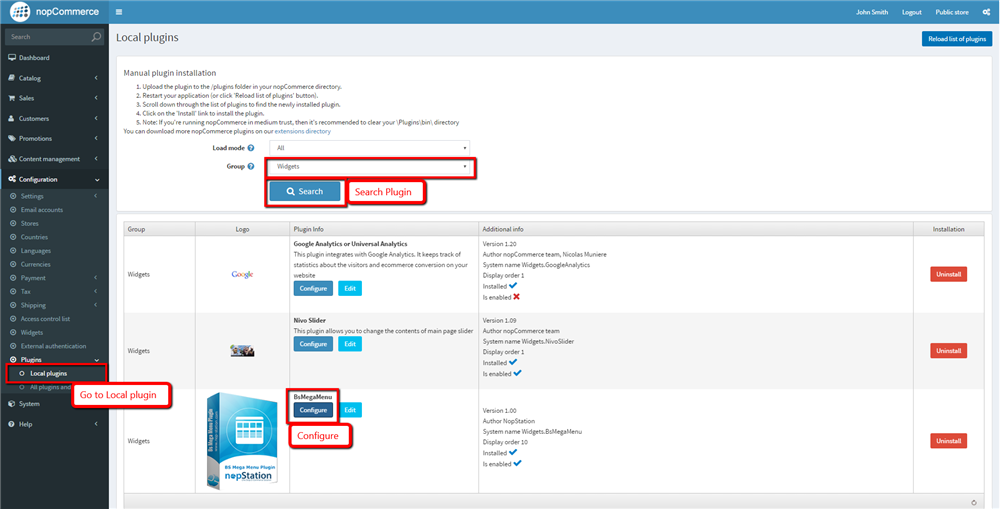Screen dimensions: 1000x509
Task: Expand the Customers sidebar menu
Action: (54, 119)
